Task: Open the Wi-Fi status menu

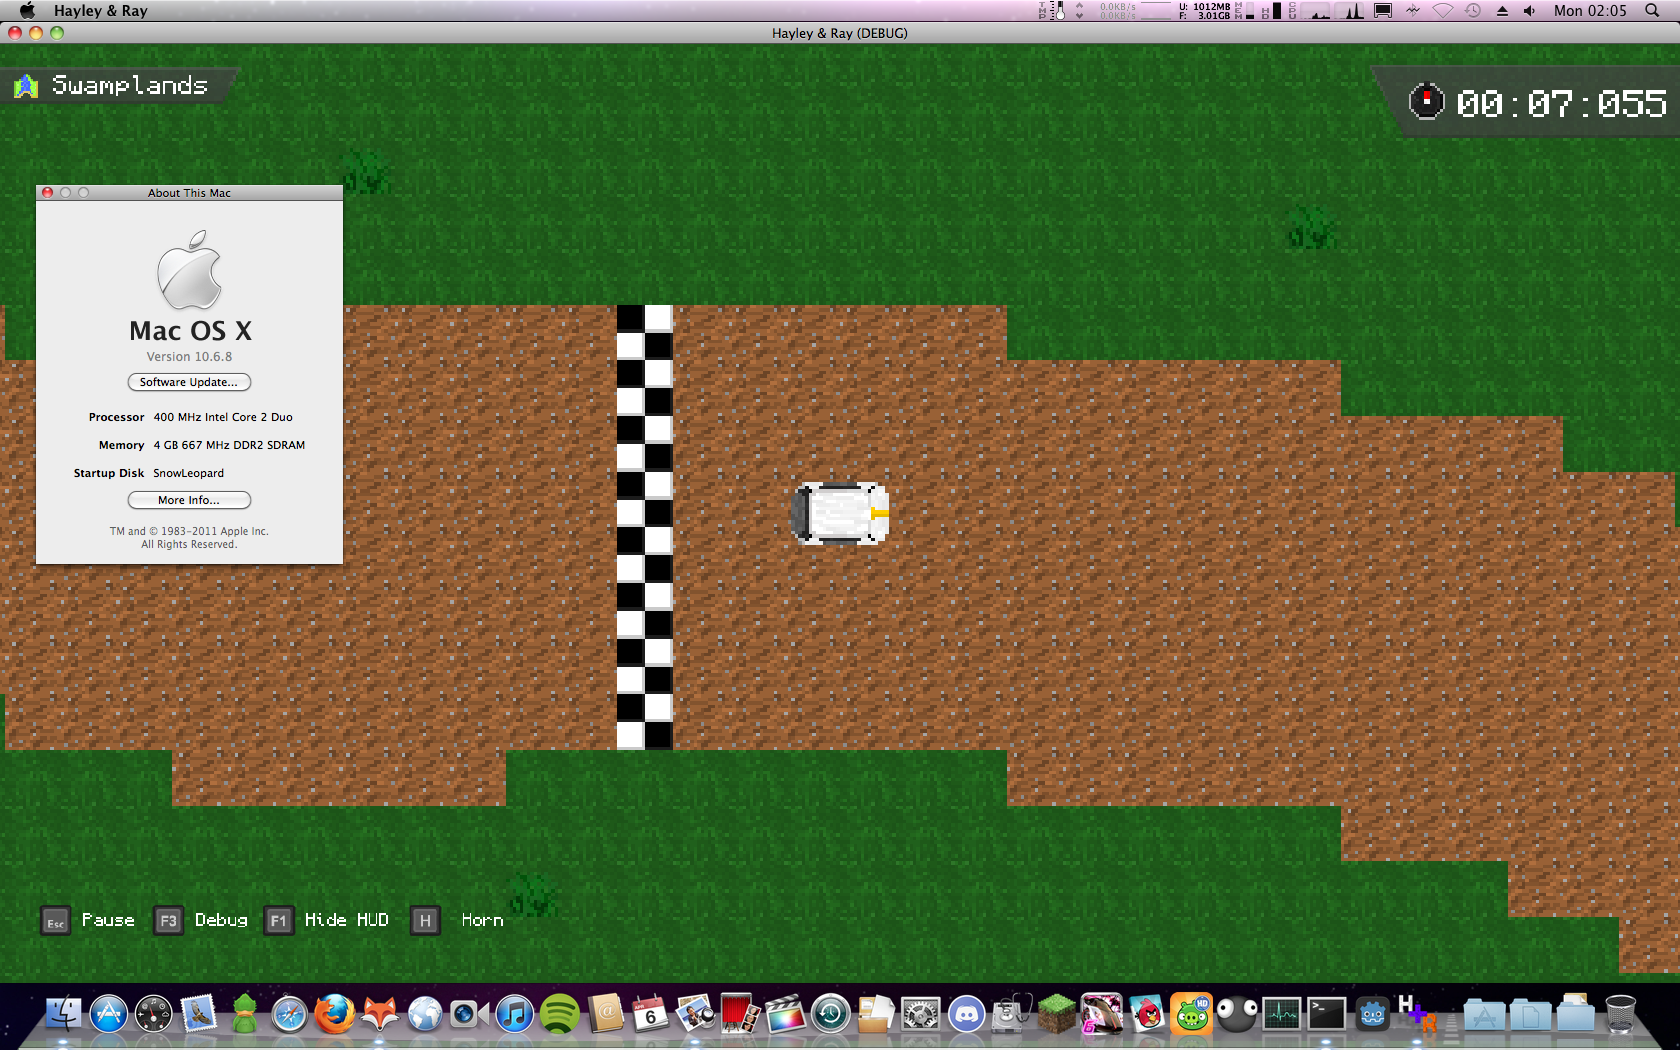Action: click(1442, 11)
